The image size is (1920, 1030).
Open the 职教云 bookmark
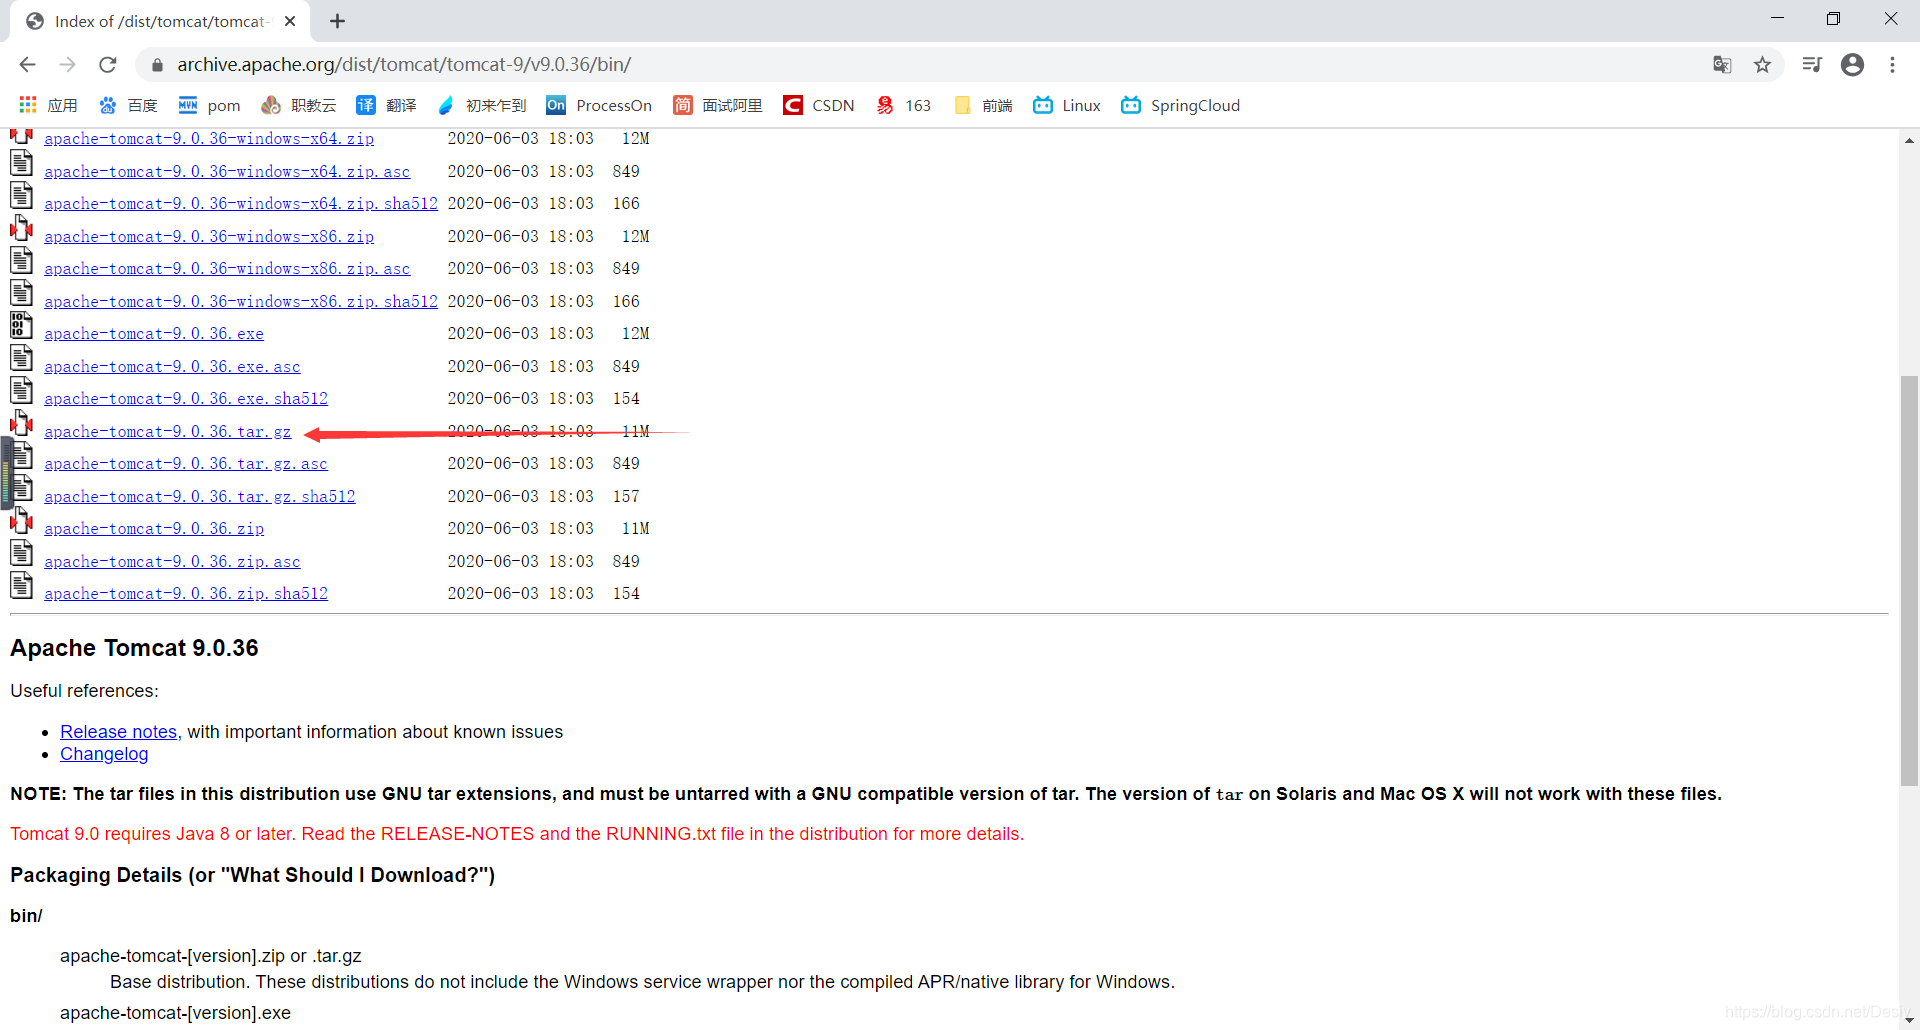coord(298,105)
